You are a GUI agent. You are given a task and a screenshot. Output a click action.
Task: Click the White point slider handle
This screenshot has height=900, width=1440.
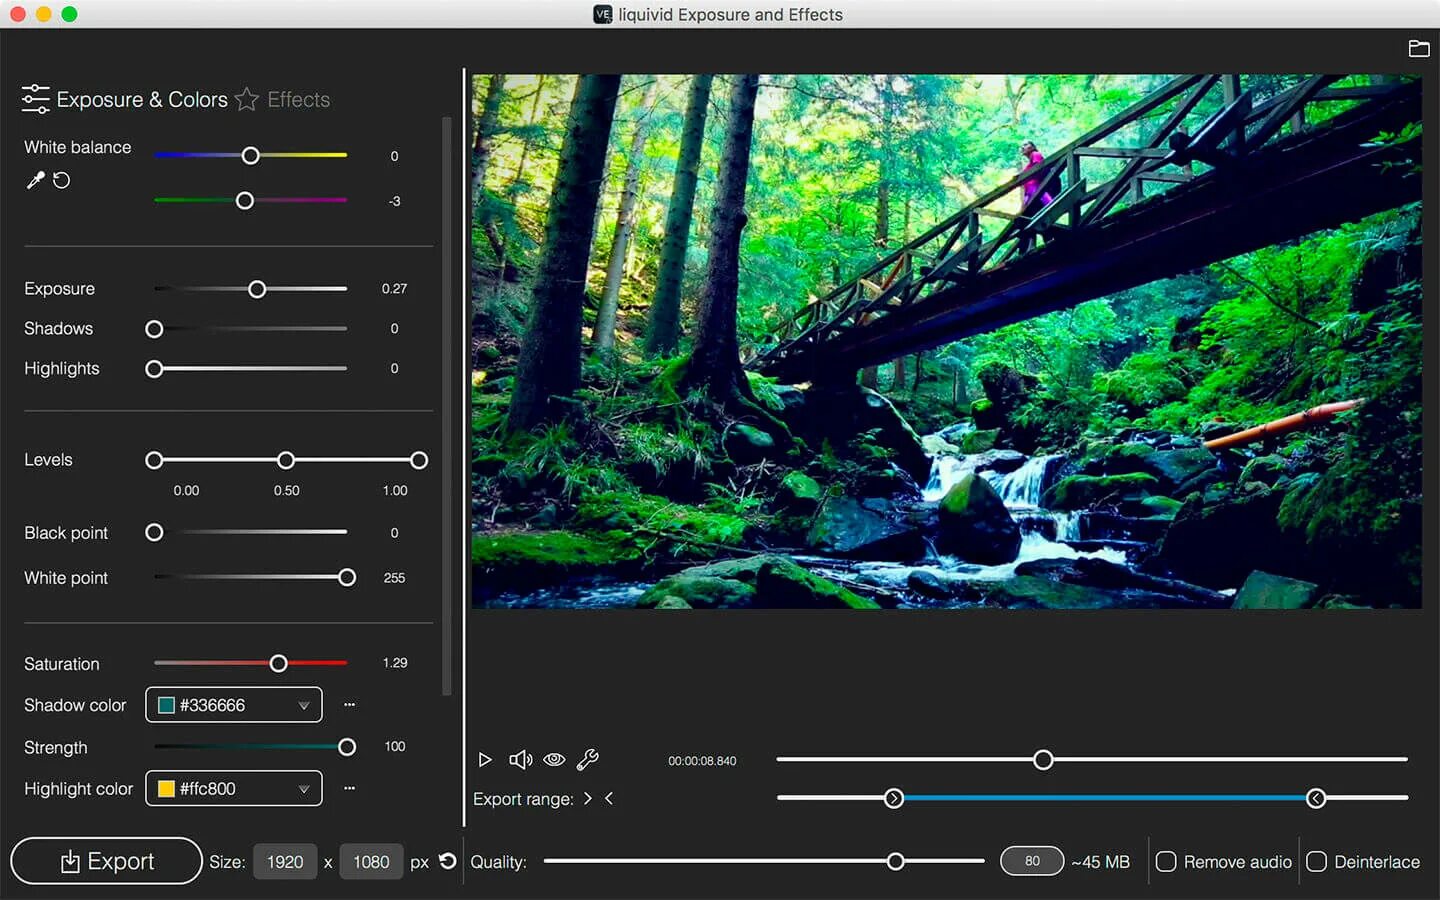coord(347,577)
